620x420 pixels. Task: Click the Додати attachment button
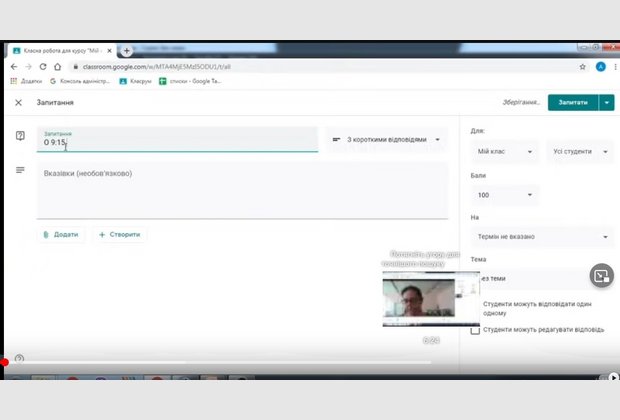(61, 235)
